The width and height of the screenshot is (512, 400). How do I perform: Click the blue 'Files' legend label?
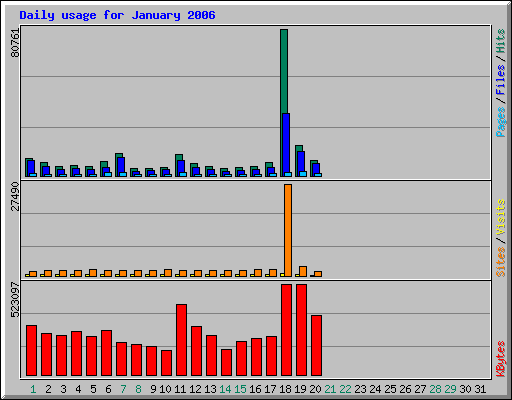(x=500, y=79)
